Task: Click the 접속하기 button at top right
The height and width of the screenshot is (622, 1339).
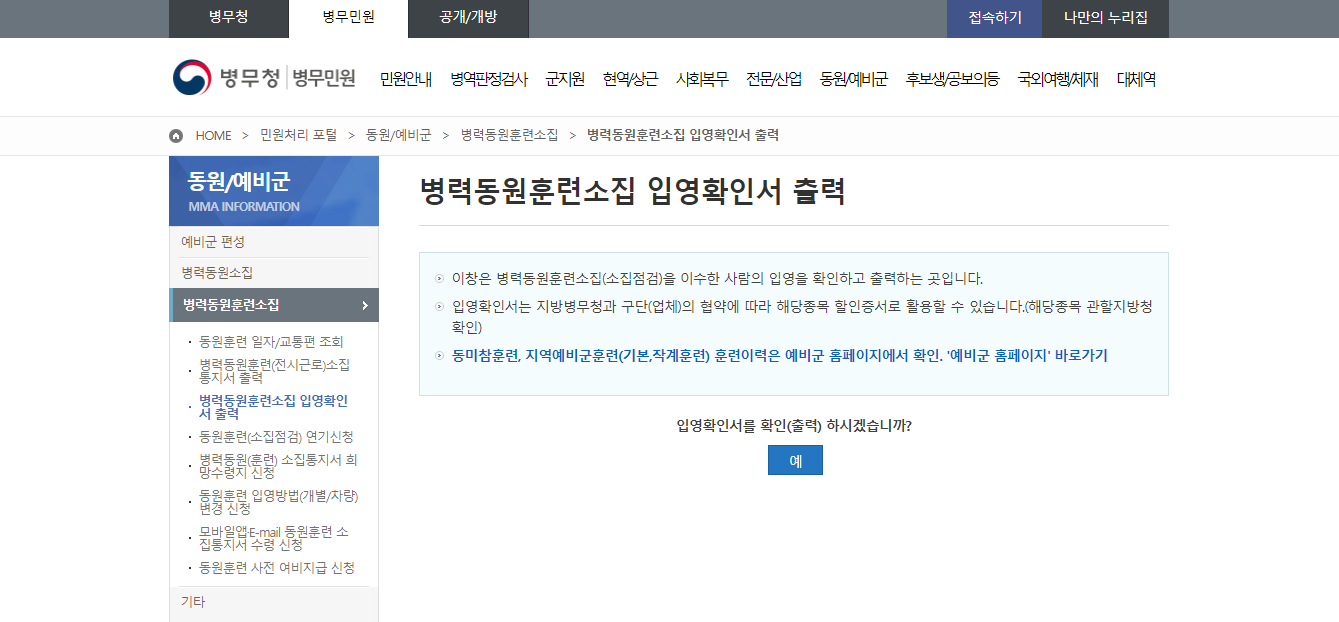Action: coord(994,18)
